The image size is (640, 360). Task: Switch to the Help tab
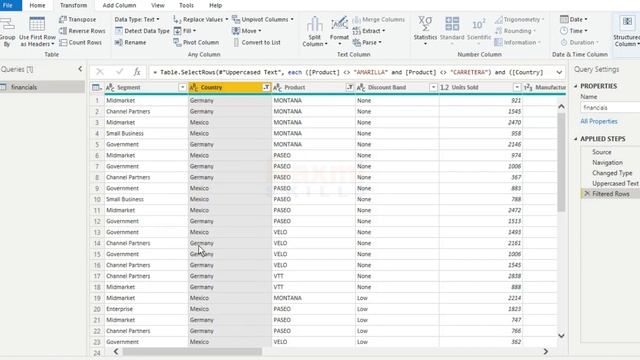[x=216, y=5]
